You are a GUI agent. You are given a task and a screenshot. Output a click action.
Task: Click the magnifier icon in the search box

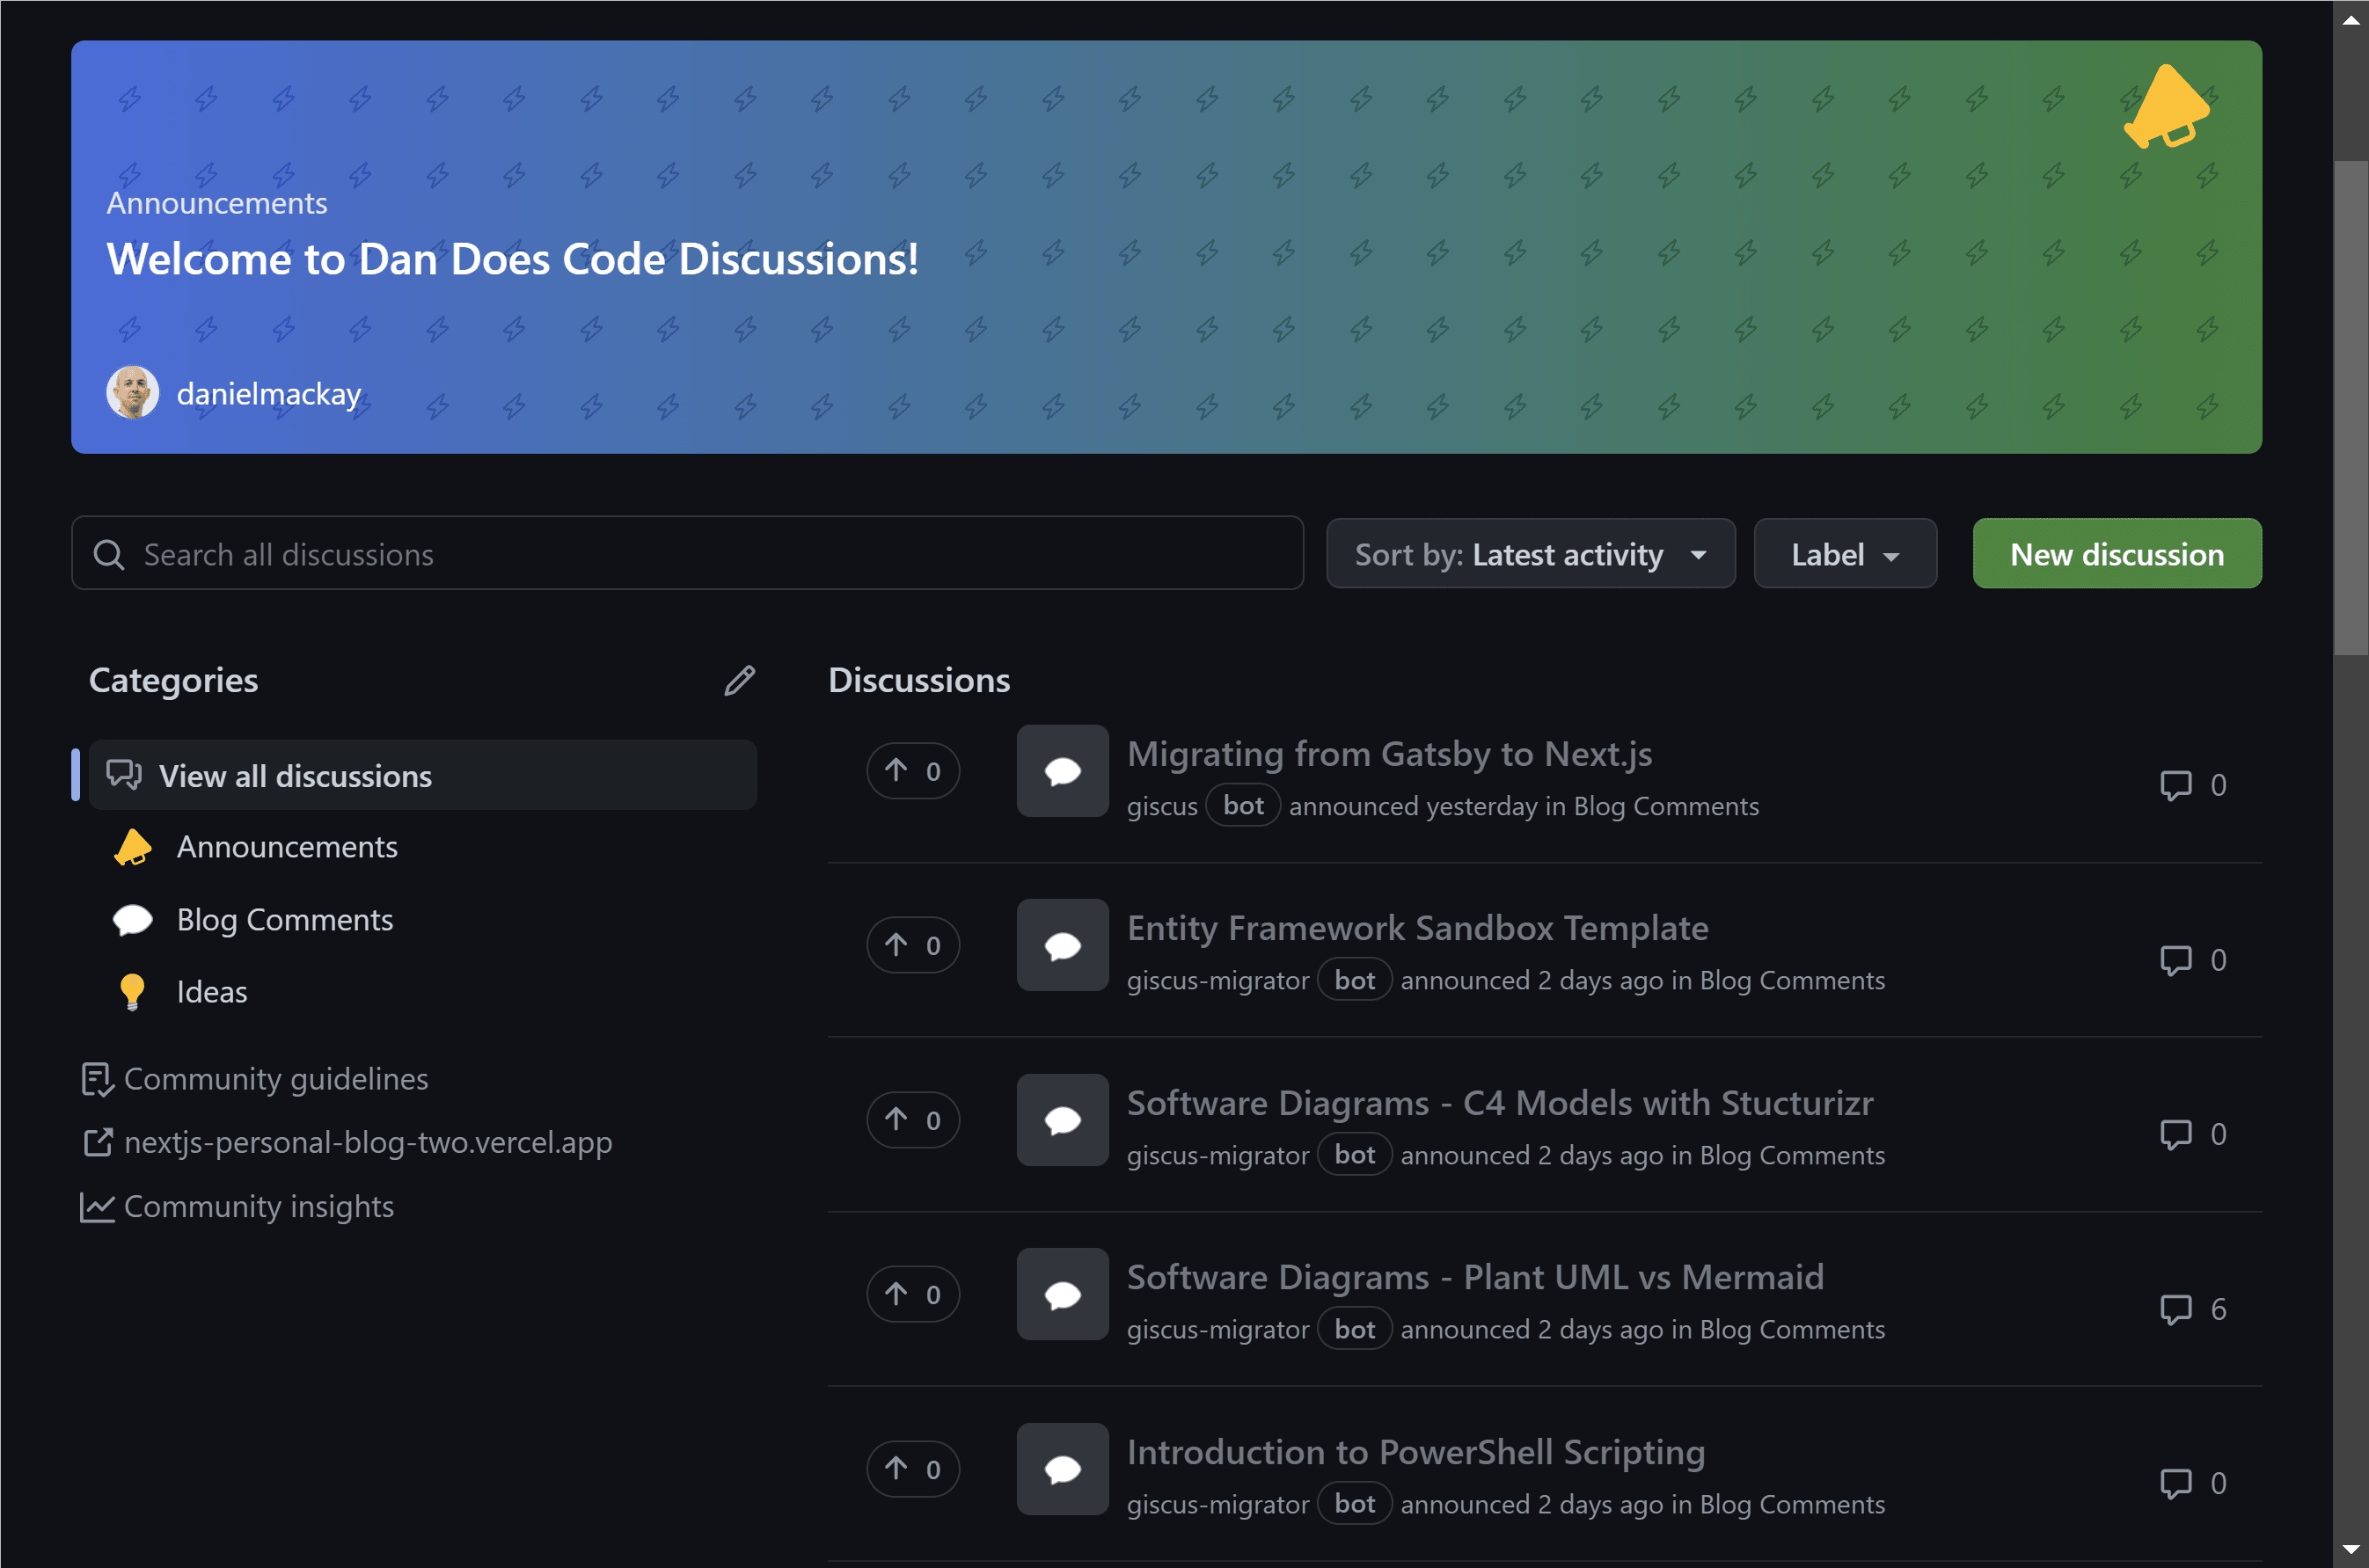[x=109, y=555]
